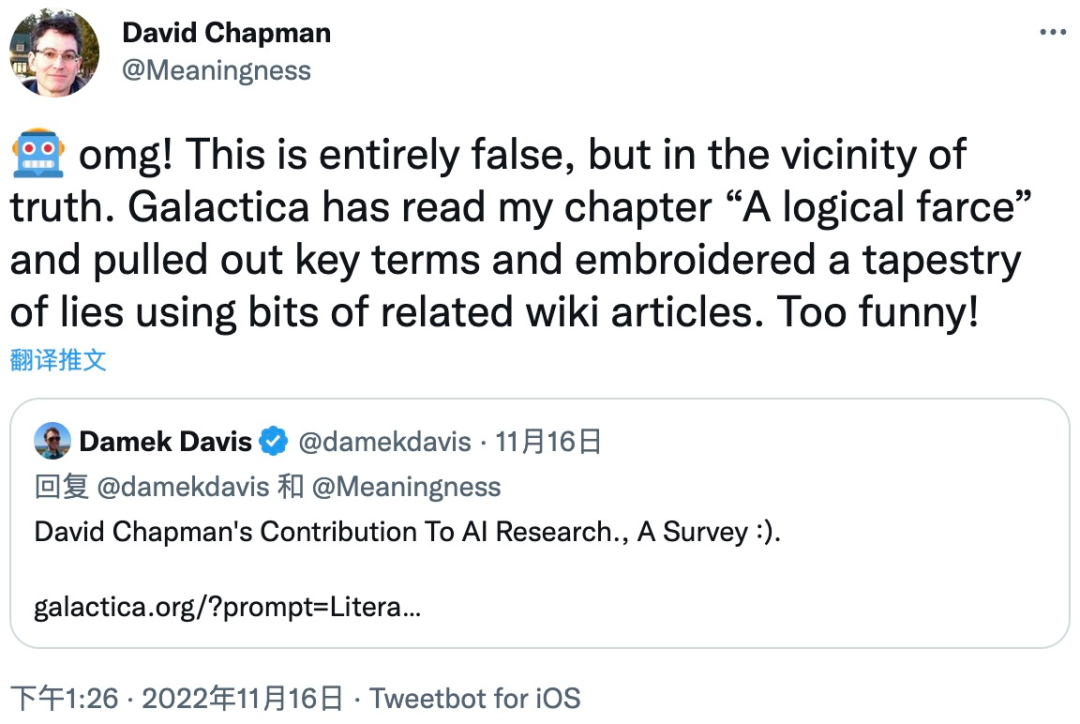The image size is (1080, 724).
Task: Open the galactica.org prompt link
Action: 227,607
